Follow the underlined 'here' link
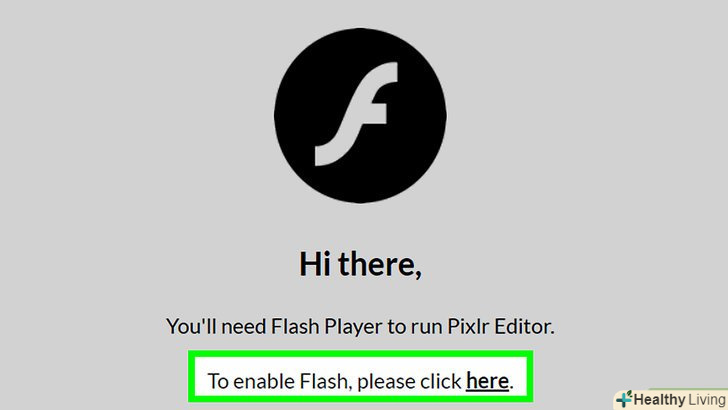Screen dimensions: 728x410 [487, 381]
